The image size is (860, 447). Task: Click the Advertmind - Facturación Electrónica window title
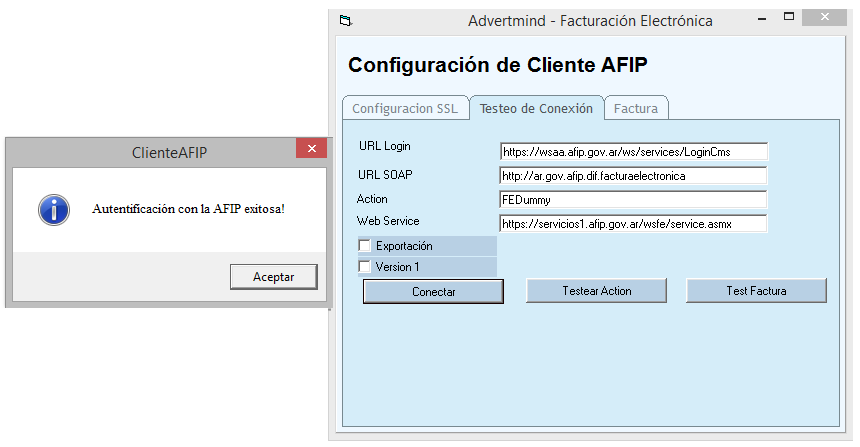pos(590,21)
